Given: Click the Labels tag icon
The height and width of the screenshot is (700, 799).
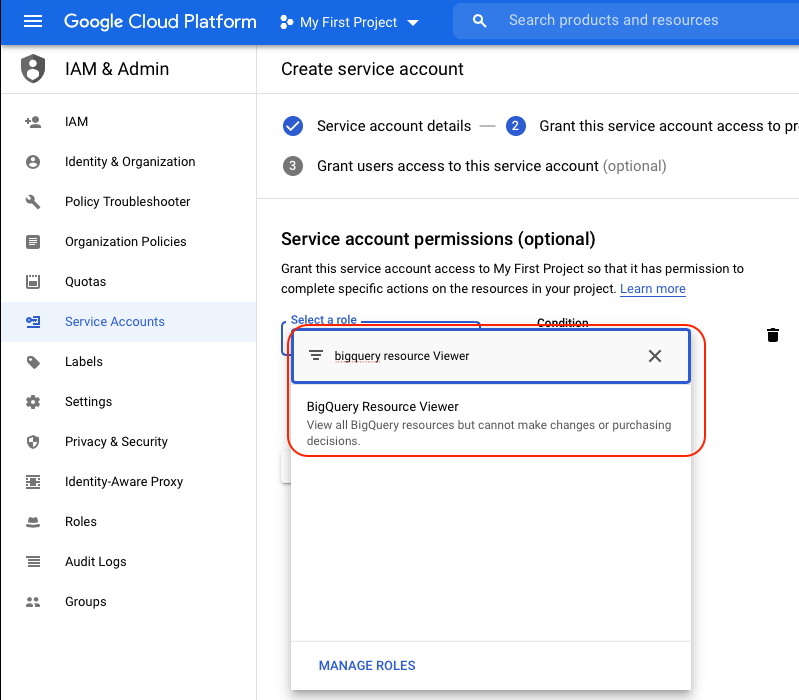Looking at the screenshot, I should 33,362.
